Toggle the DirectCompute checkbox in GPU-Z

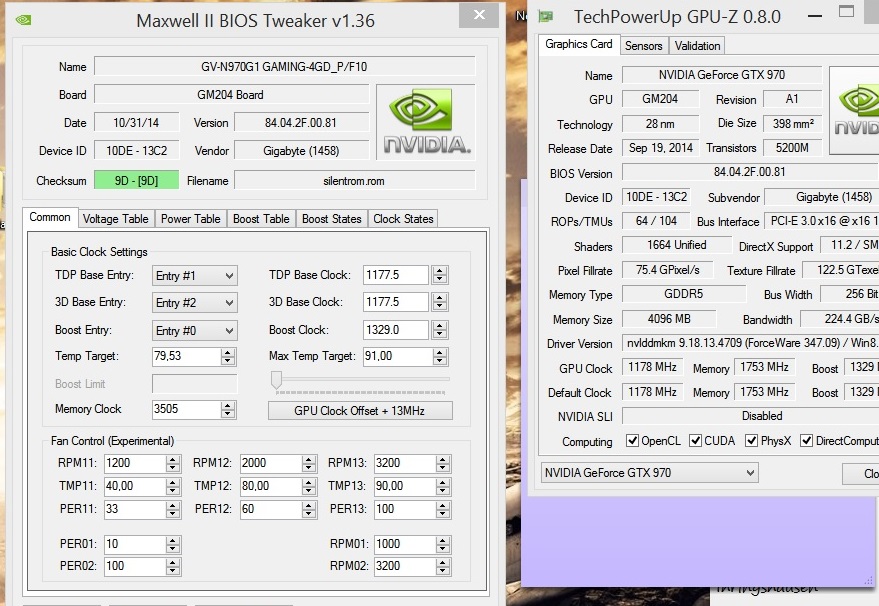807,441
